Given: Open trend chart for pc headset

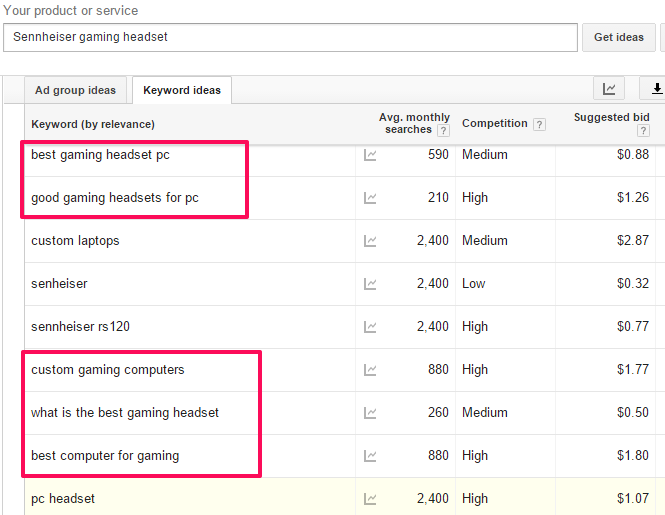Looking at the screenshot, I should (370, 499).
